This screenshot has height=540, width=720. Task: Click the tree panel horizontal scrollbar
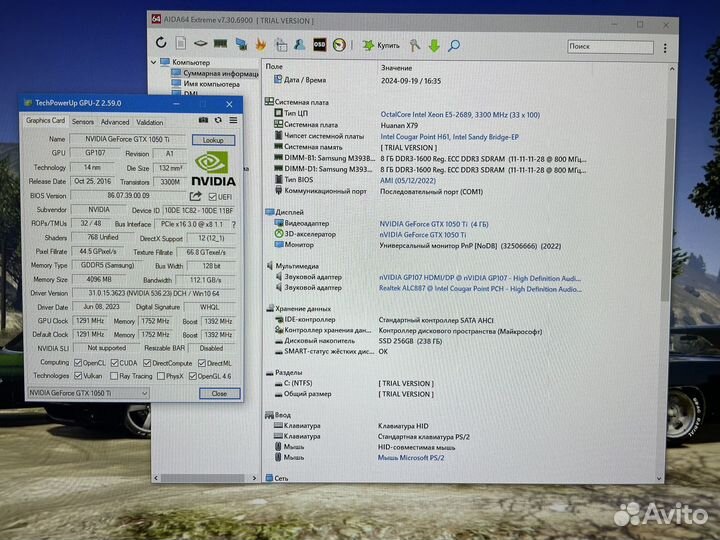[202, 478]
